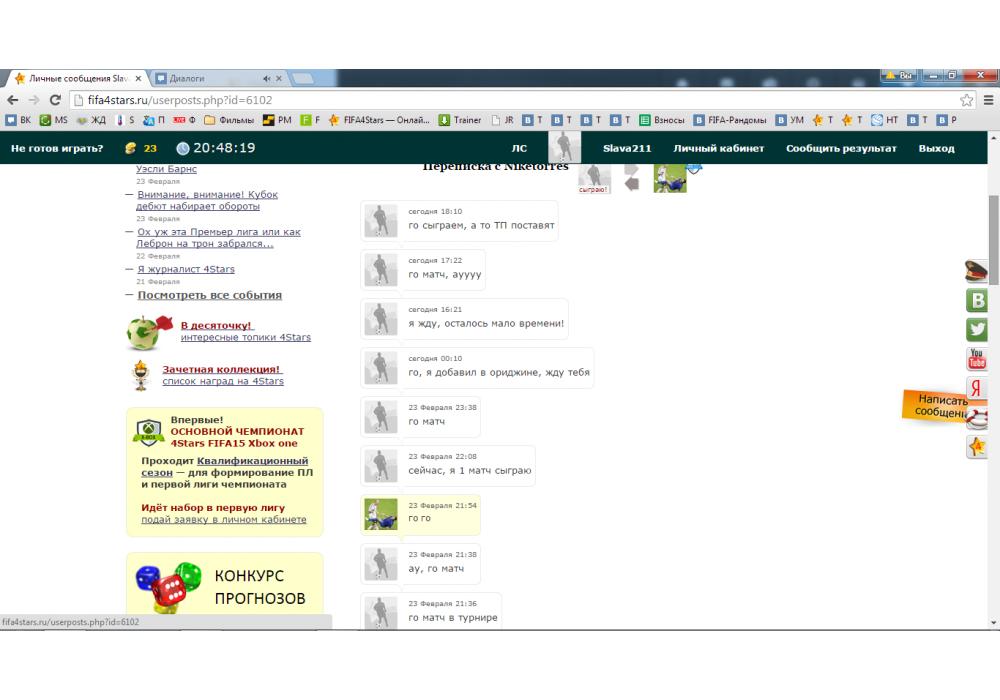Open the Twitter sidebar icon
Image resolution: width=1000 pixels, height=700 pixels.
[977, 329]
